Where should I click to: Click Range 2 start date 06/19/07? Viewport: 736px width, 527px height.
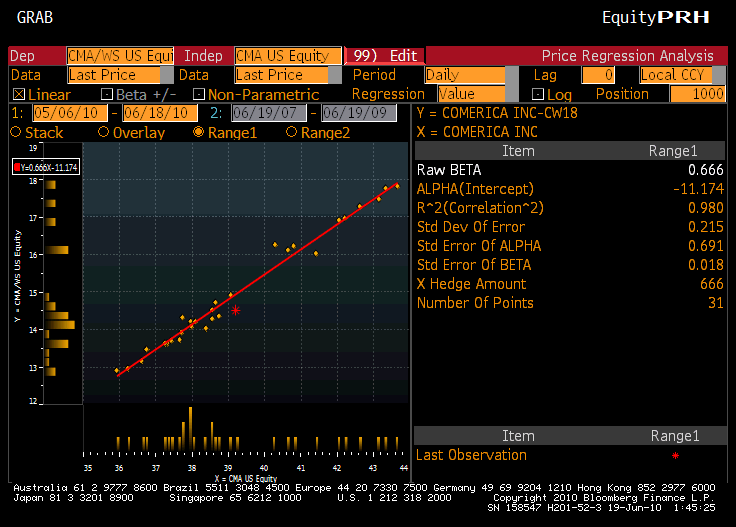[269, 113]
